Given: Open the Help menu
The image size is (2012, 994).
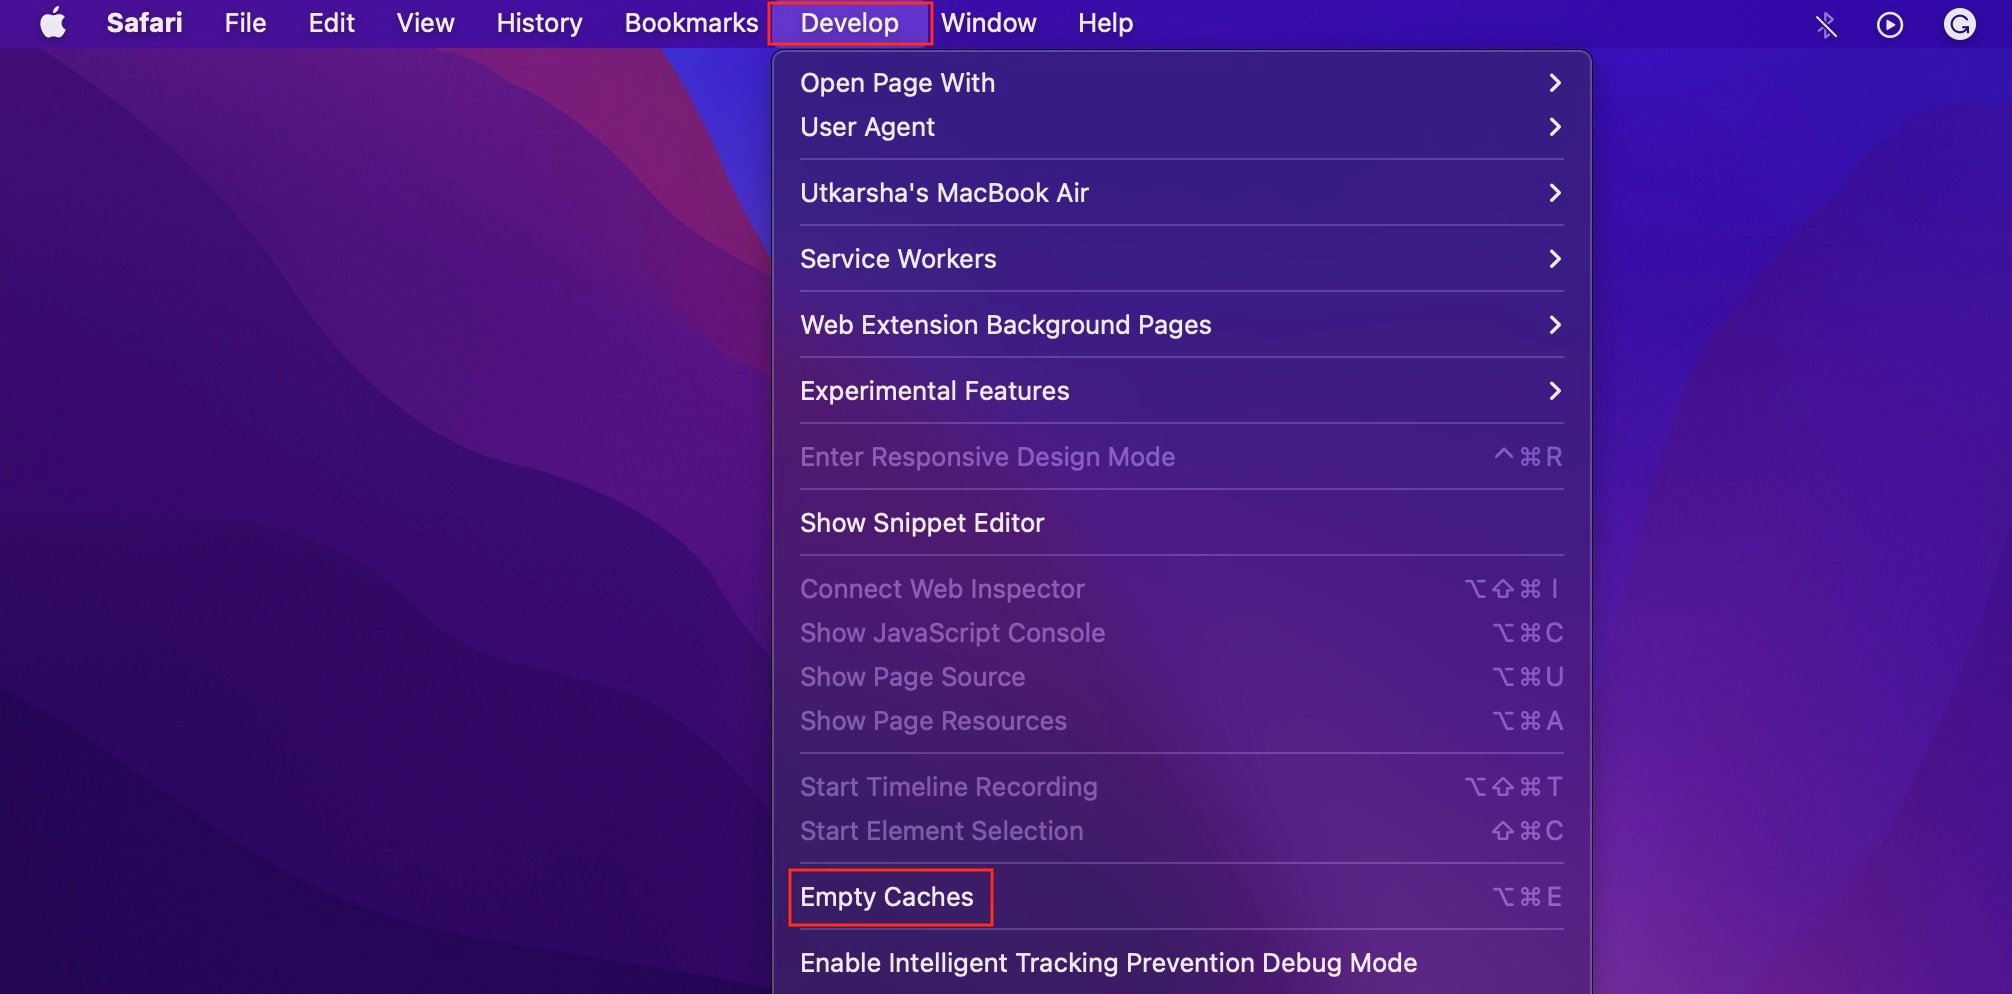Looking at the screenshot, I should point(1105,23).
